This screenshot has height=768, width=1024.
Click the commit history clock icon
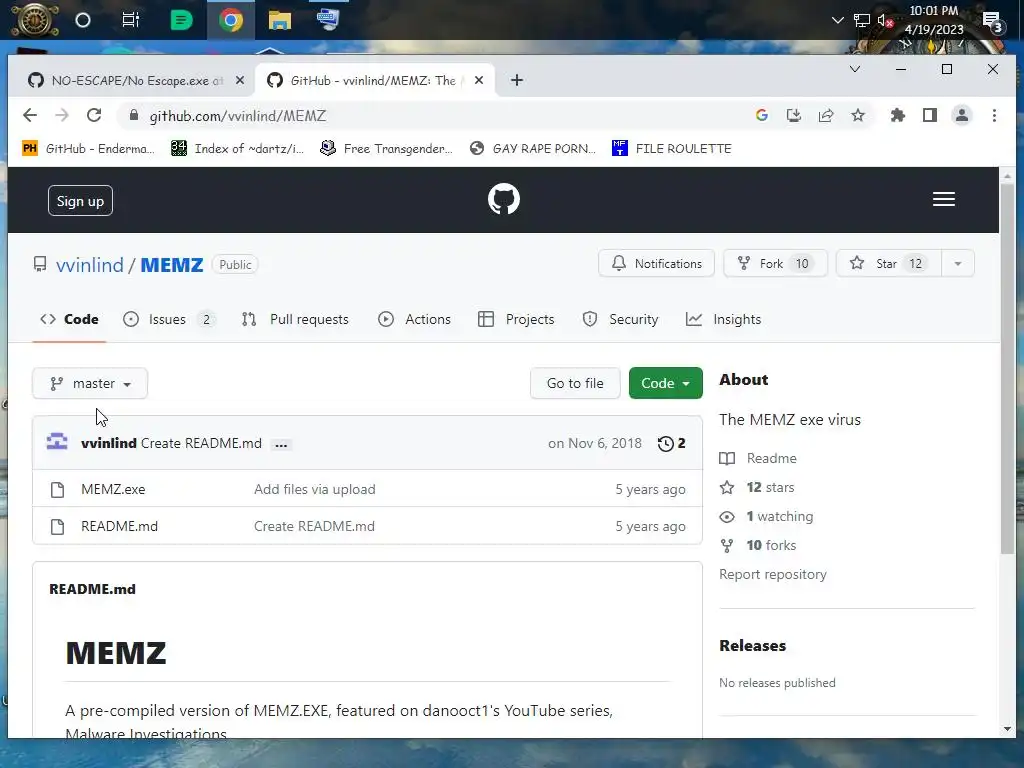click(665, 444)
